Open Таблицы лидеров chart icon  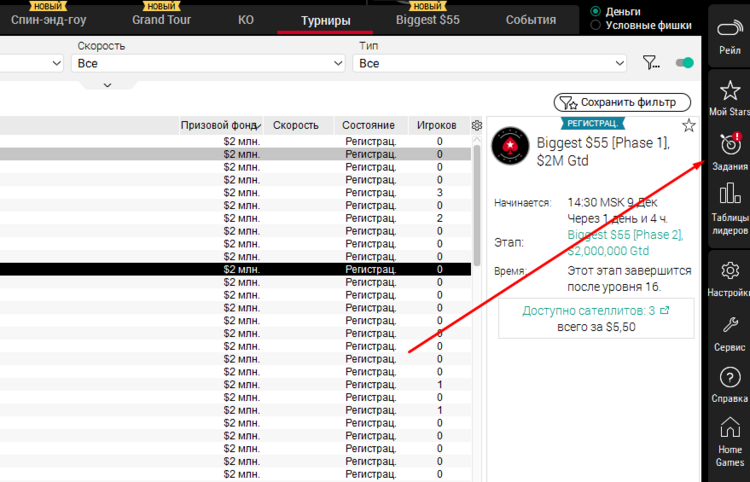point(730,198)
